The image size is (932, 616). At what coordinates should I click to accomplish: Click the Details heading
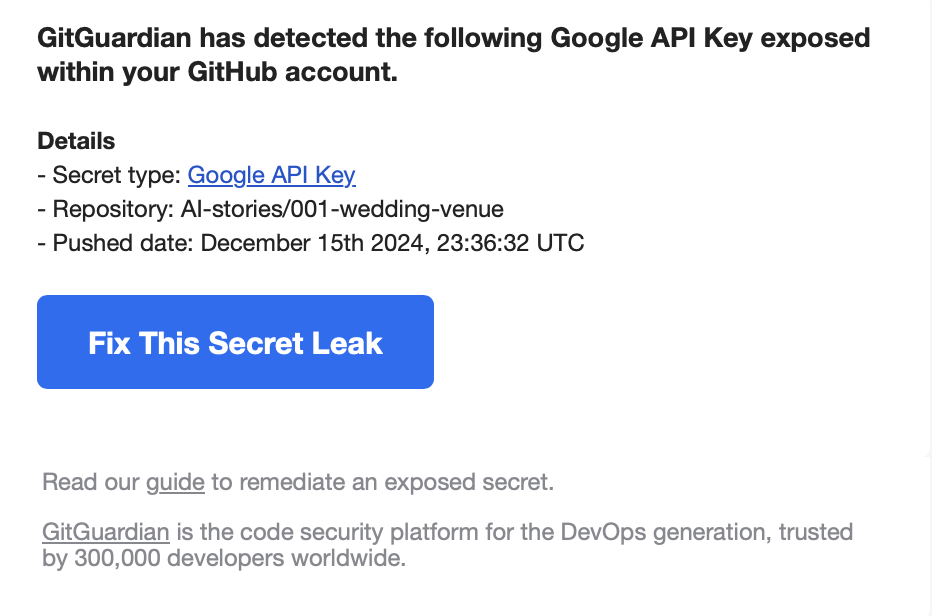coord(76,141)
